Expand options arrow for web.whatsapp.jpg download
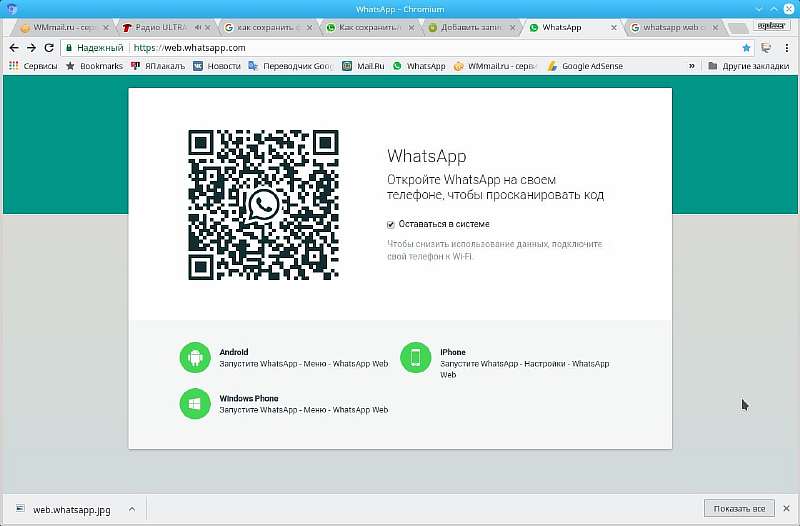 [x=132, y=509]
